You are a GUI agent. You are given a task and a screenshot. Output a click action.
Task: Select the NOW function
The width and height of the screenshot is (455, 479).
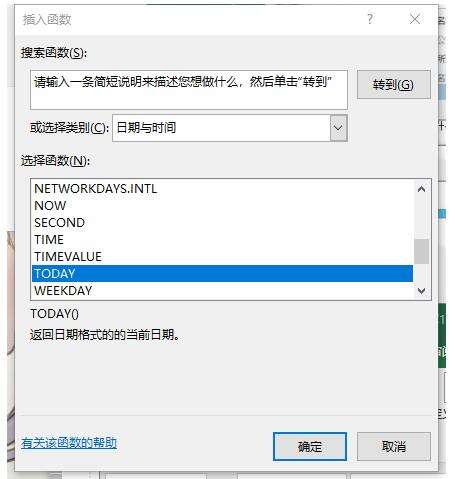point(222,206)
